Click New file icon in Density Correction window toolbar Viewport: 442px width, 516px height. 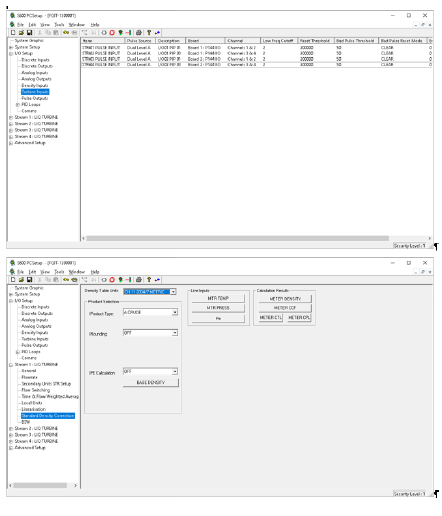coord(13,280)
